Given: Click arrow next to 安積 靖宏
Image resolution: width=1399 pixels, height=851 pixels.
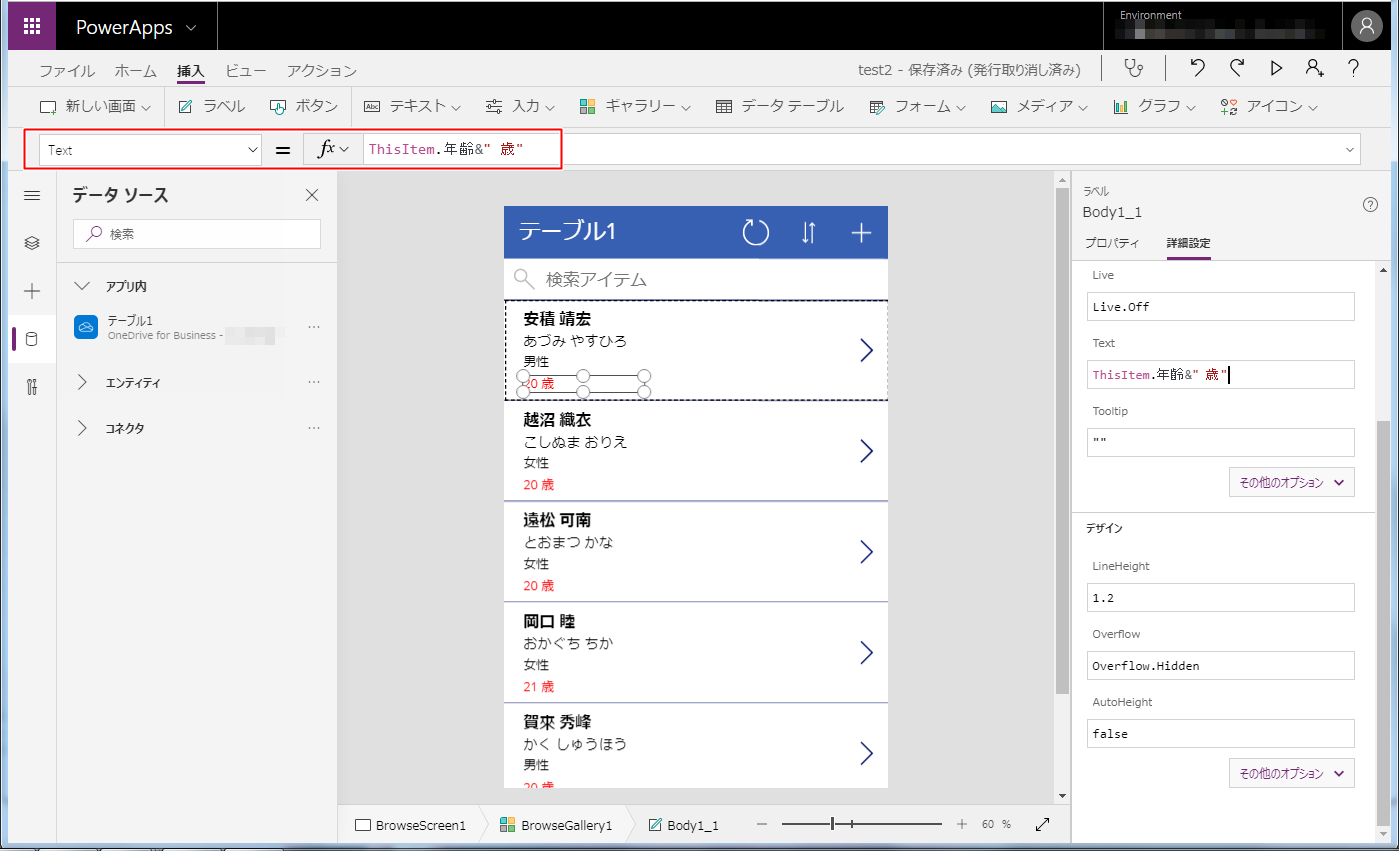Looking at the screenshot, I should point(867,350).
